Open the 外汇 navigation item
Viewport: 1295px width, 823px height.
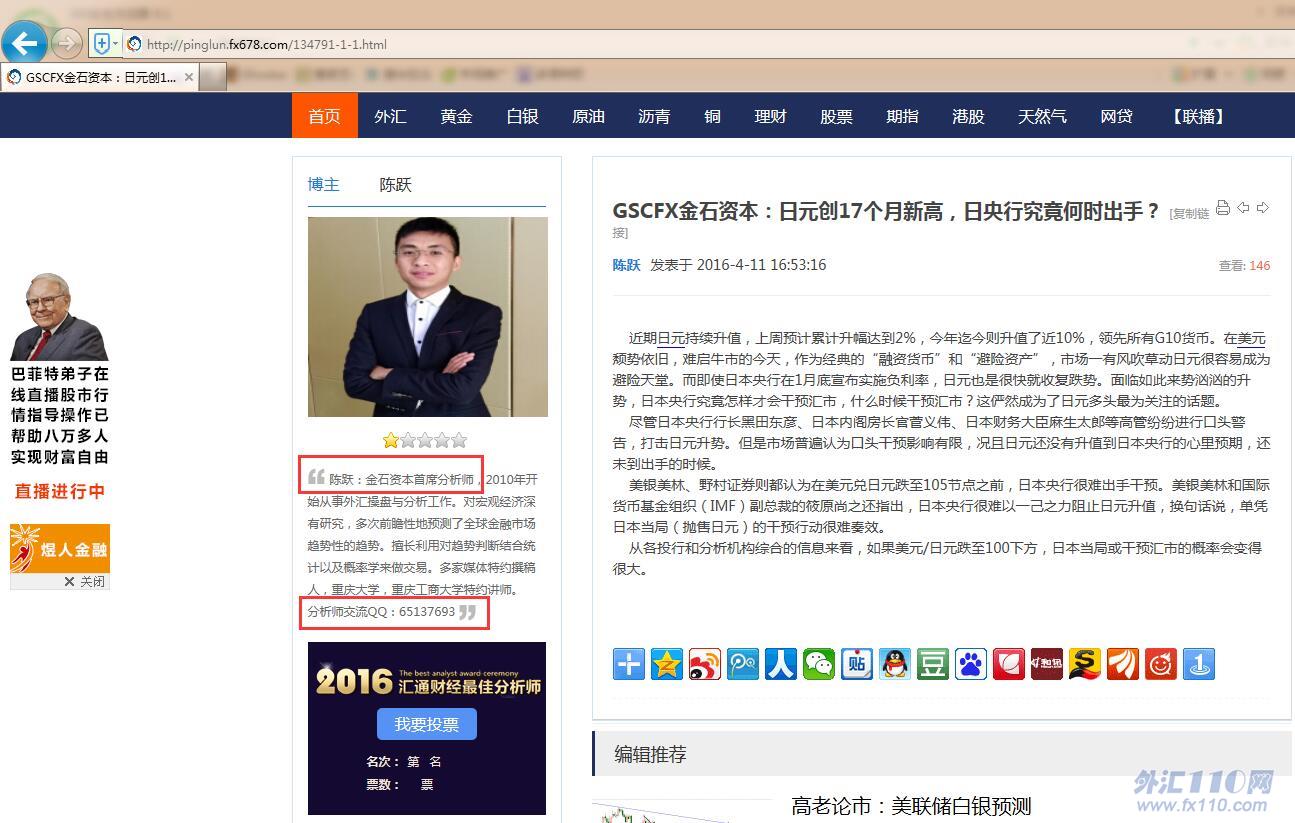pos(390,116)
